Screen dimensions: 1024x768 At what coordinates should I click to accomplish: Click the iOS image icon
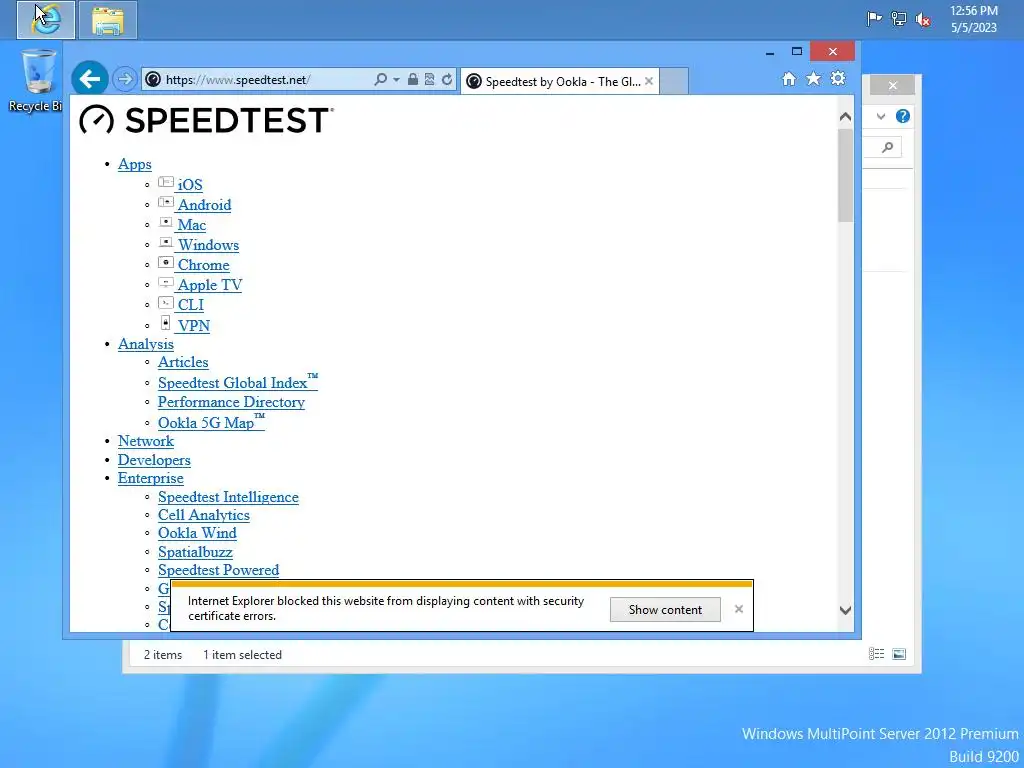coord(166,182)
